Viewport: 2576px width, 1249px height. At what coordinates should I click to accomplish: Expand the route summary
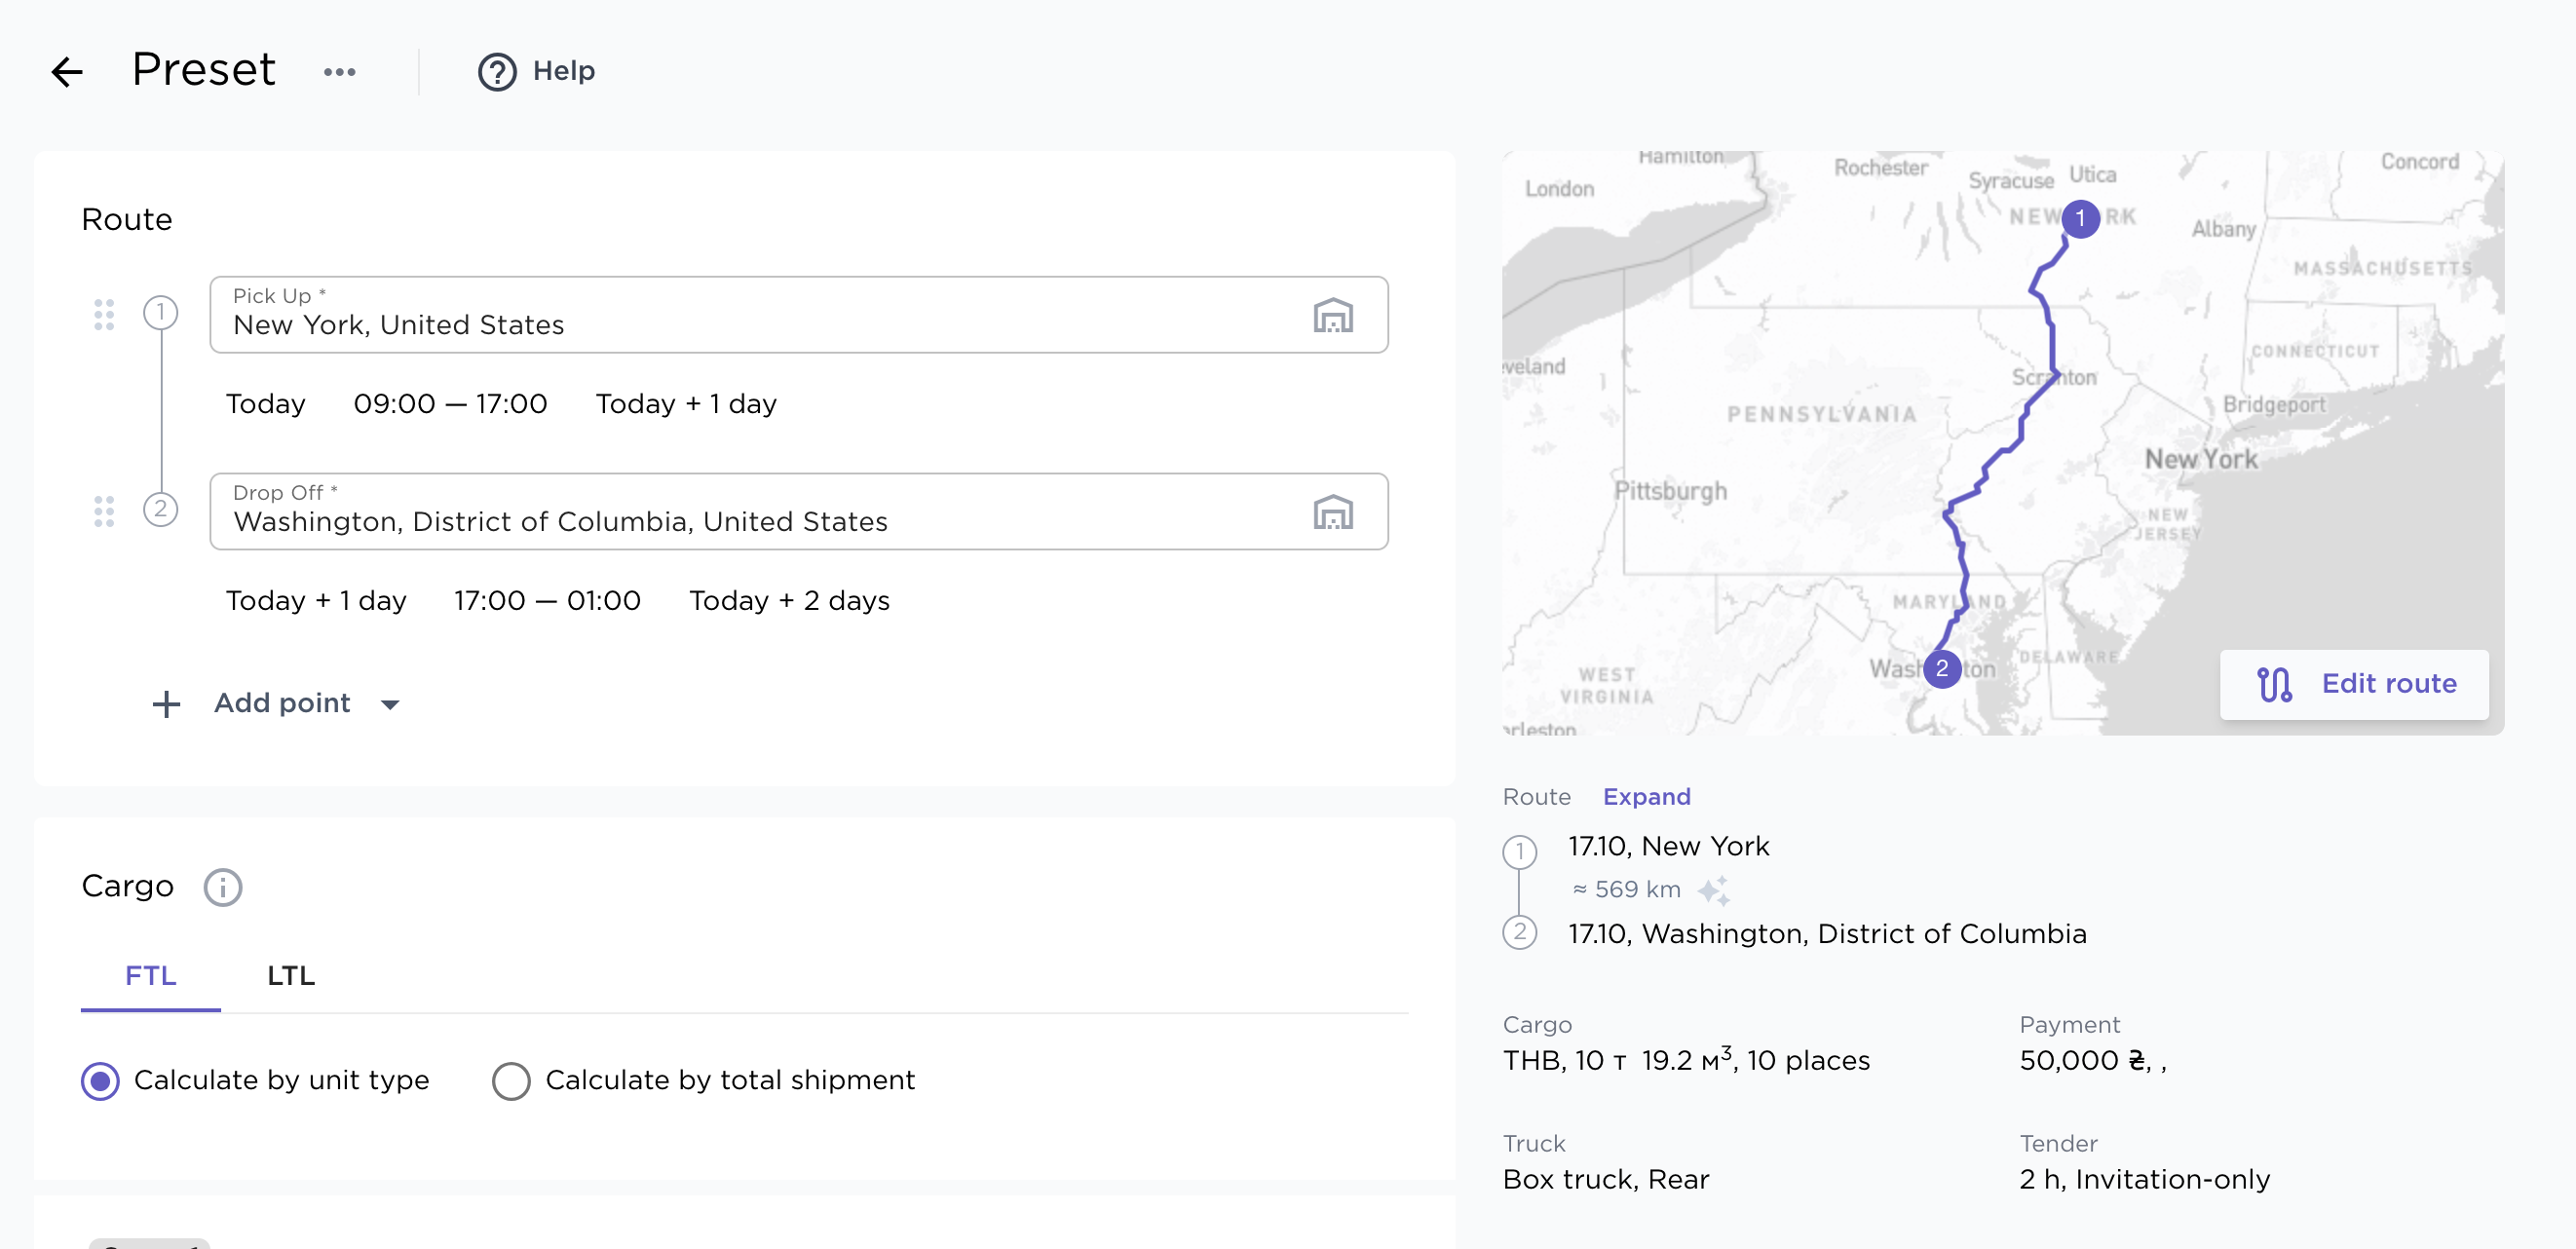tap(1646, 797)
